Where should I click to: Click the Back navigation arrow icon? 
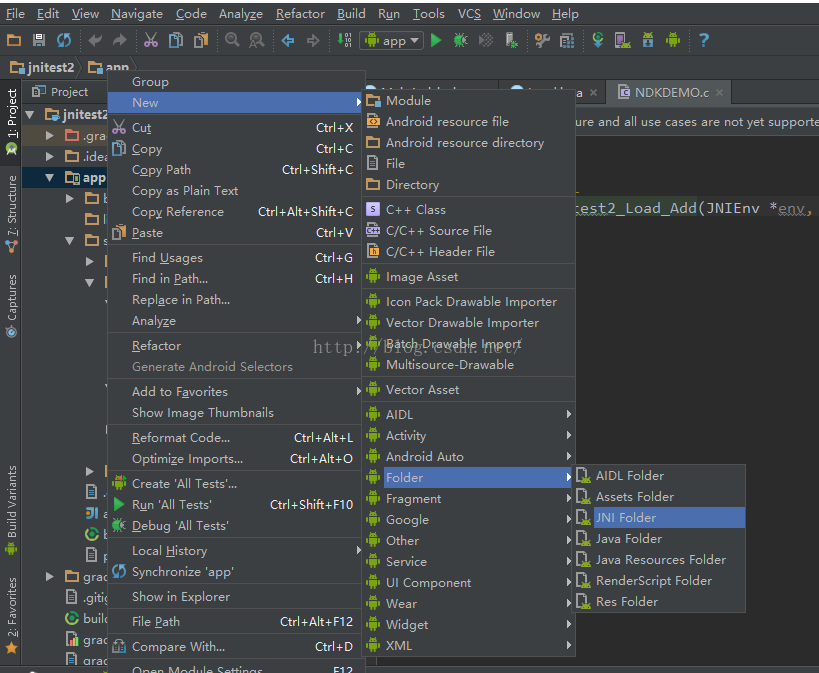click(x=288, y=40)
